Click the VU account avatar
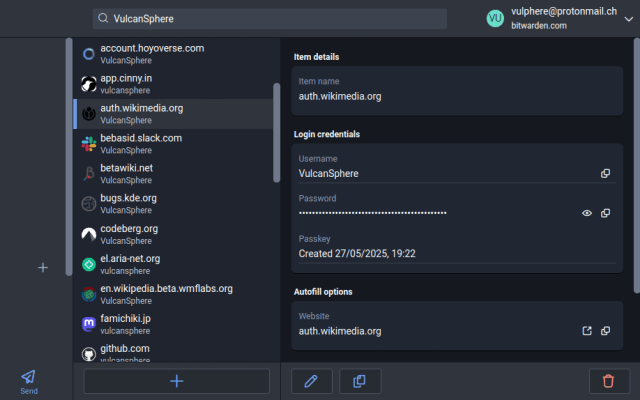Screen dimensions: 640x400 click(495, 18)
